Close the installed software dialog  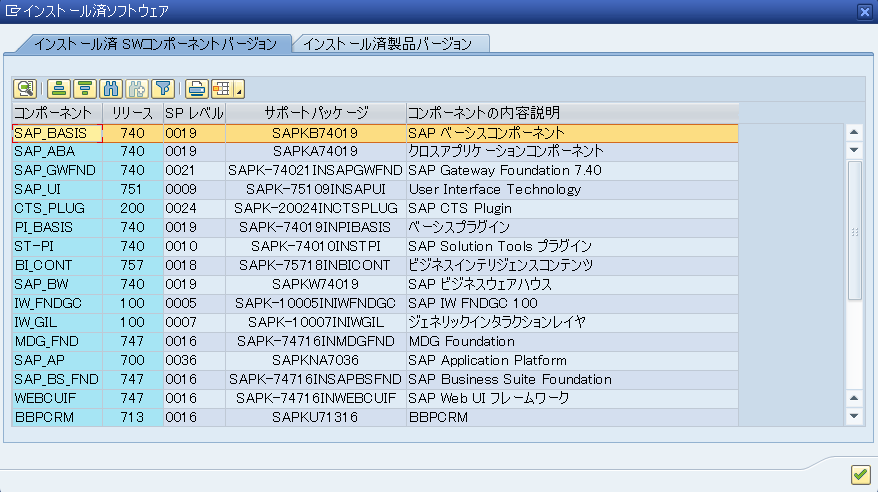(865, 12)
